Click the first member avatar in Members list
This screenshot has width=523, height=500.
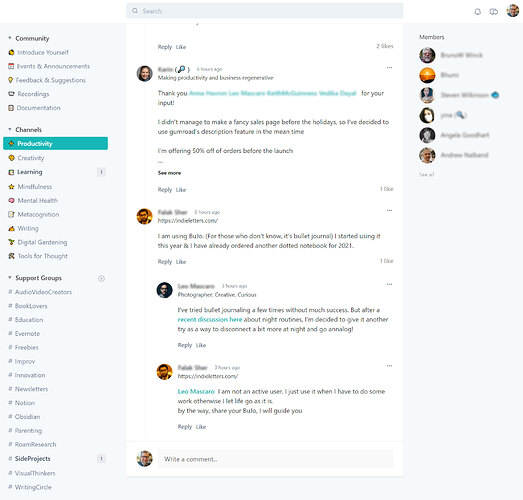pyautogui.click(x=427, y=55)
